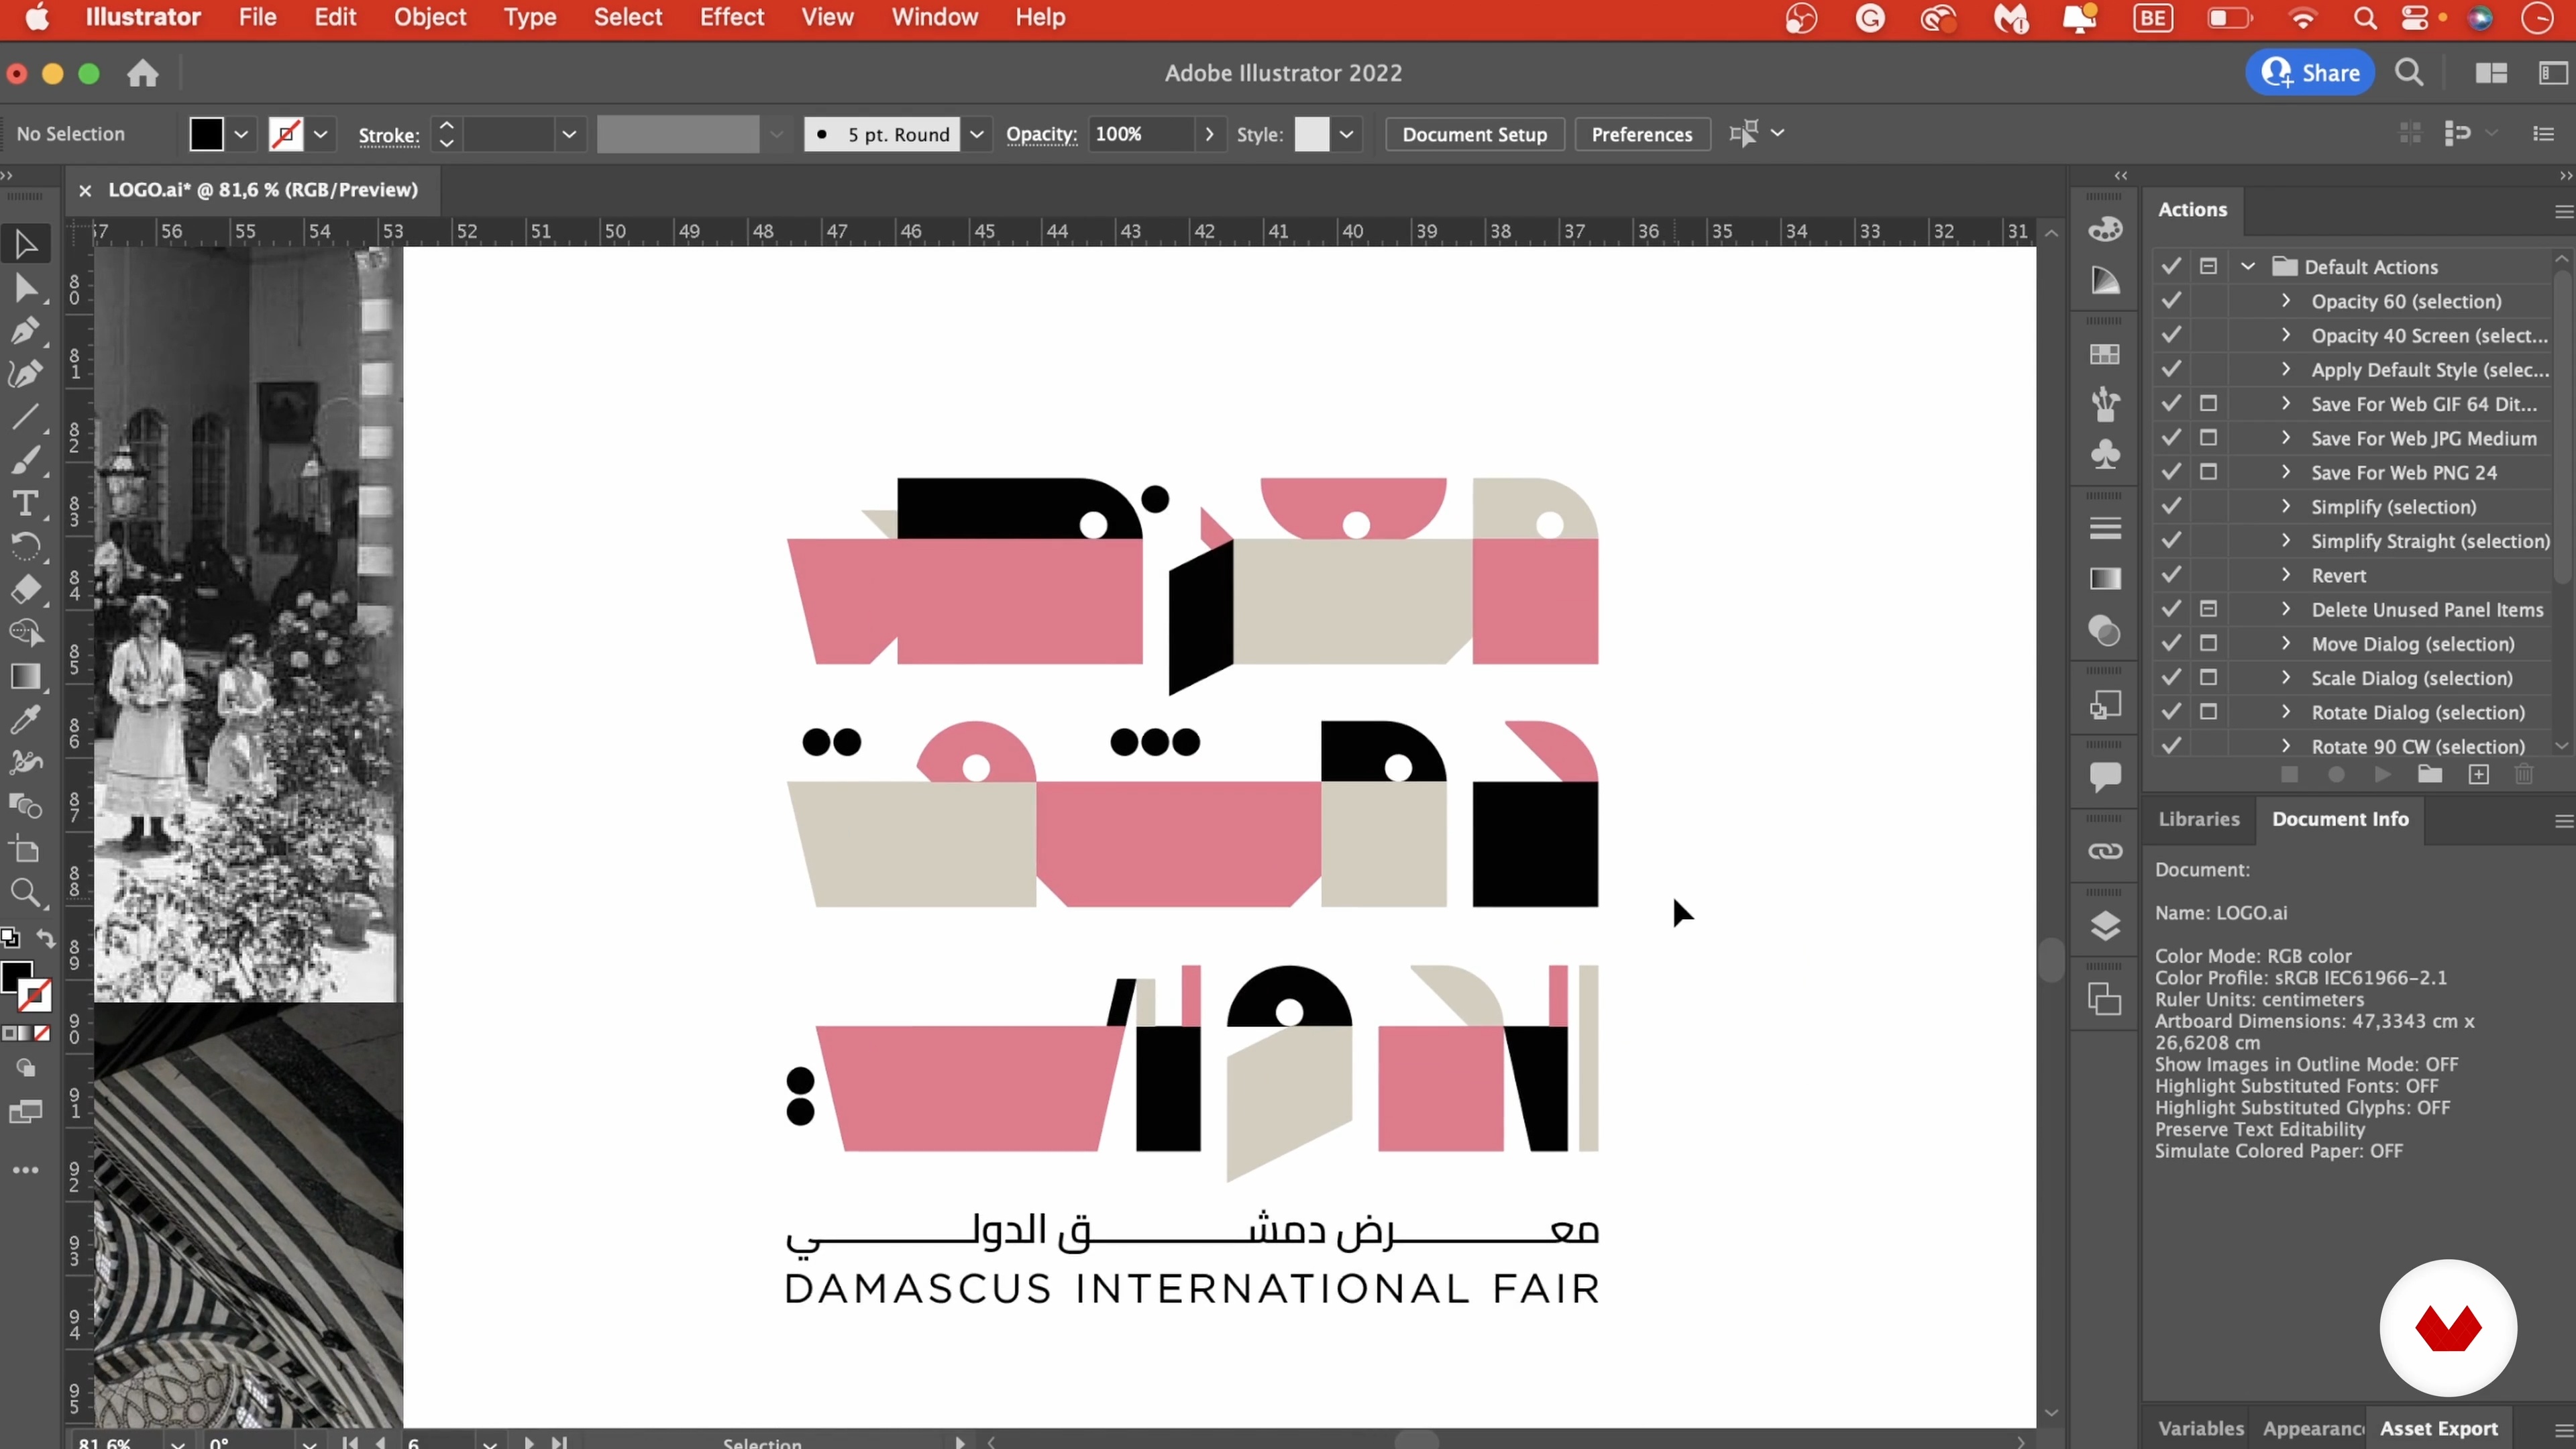Click Create New Action plus icon
The height and width of the screenshot is (1449, 2576).
tap(2478, 775)
